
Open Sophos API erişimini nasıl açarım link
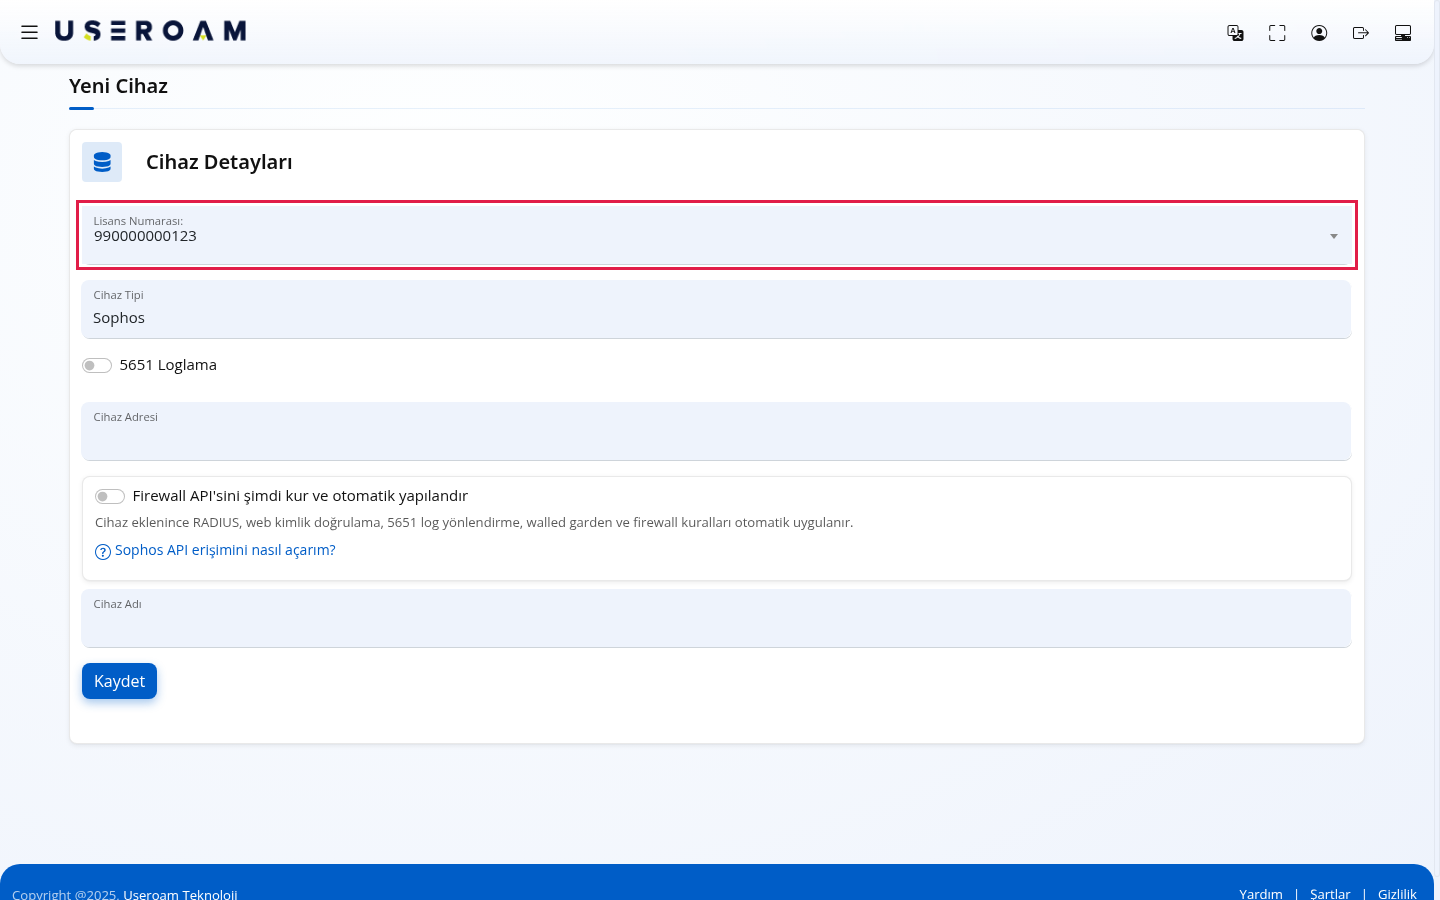tap(225, 550)
